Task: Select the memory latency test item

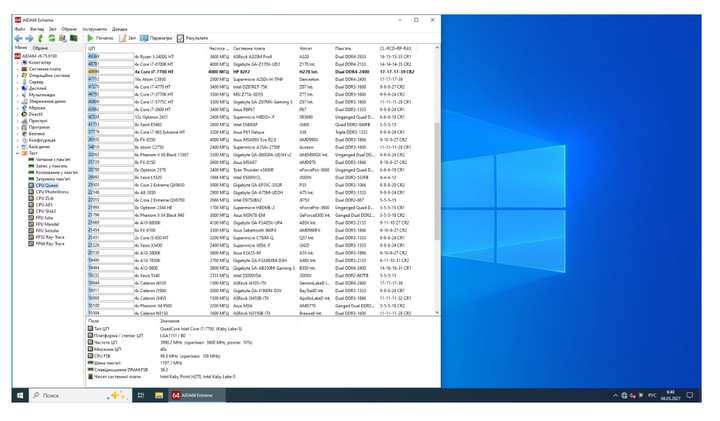Action: [x=50, y=179]
